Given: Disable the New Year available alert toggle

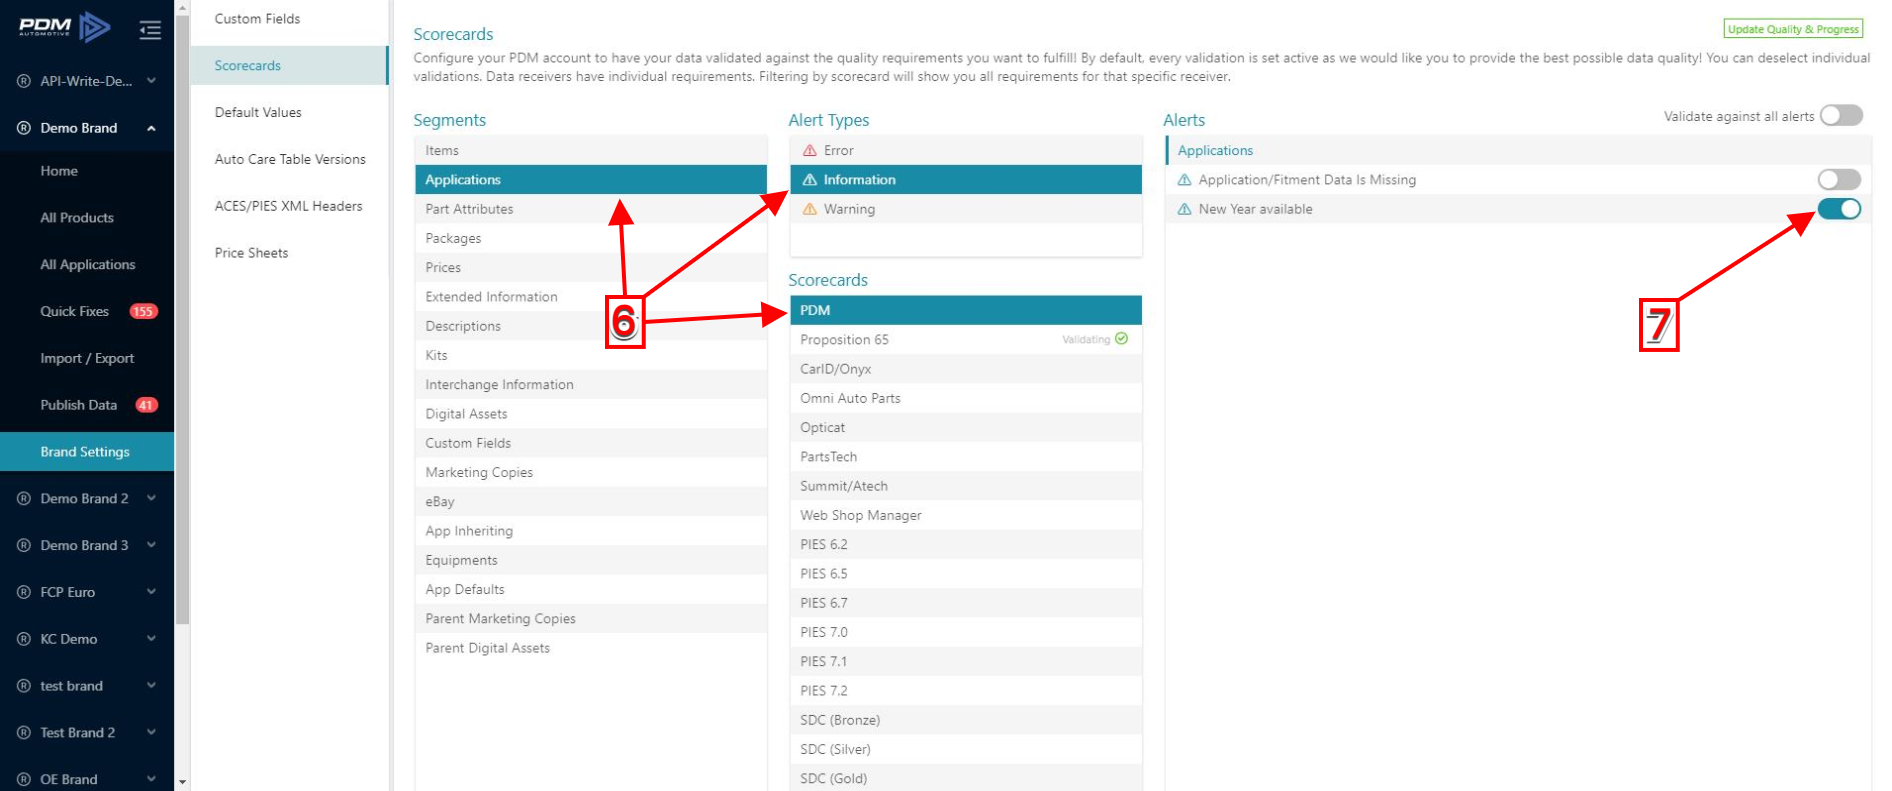Looking at the screenshot, I should pyautogui.click(x=1839, y=209).
